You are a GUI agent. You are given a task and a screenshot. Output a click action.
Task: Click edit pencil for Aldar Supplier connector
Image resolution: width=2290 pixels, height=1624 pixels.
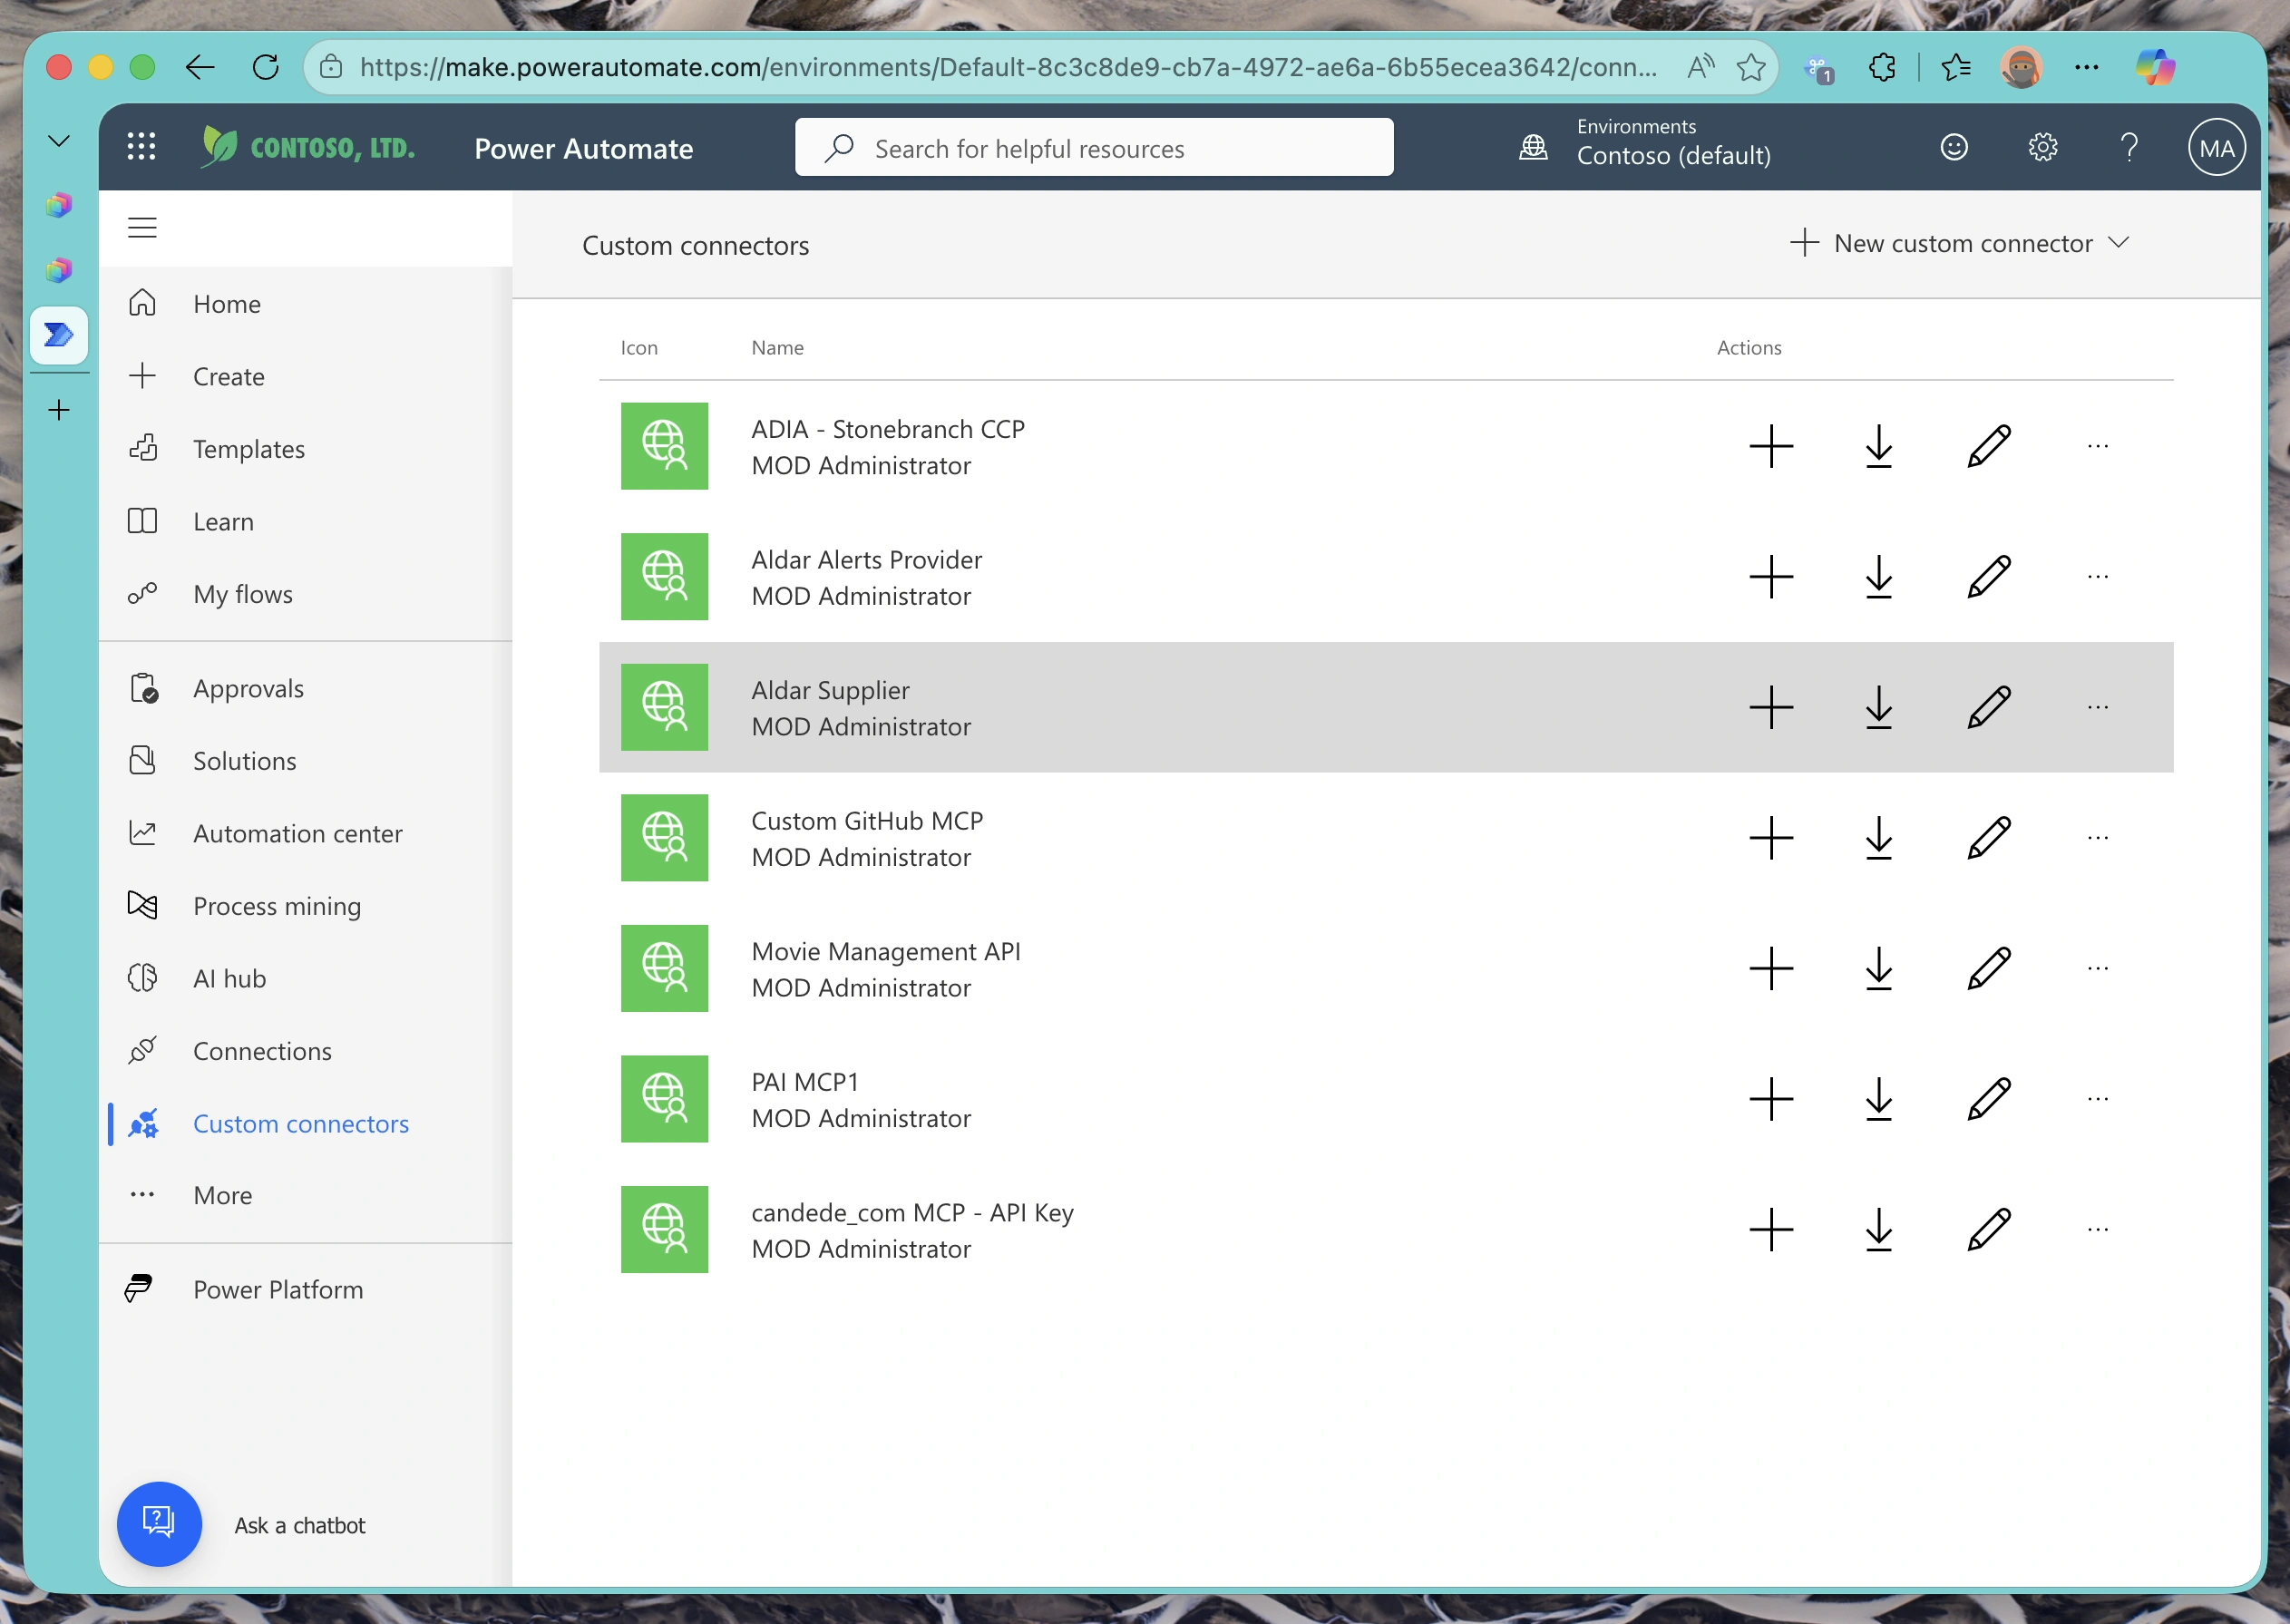(x=1988, y=707)
